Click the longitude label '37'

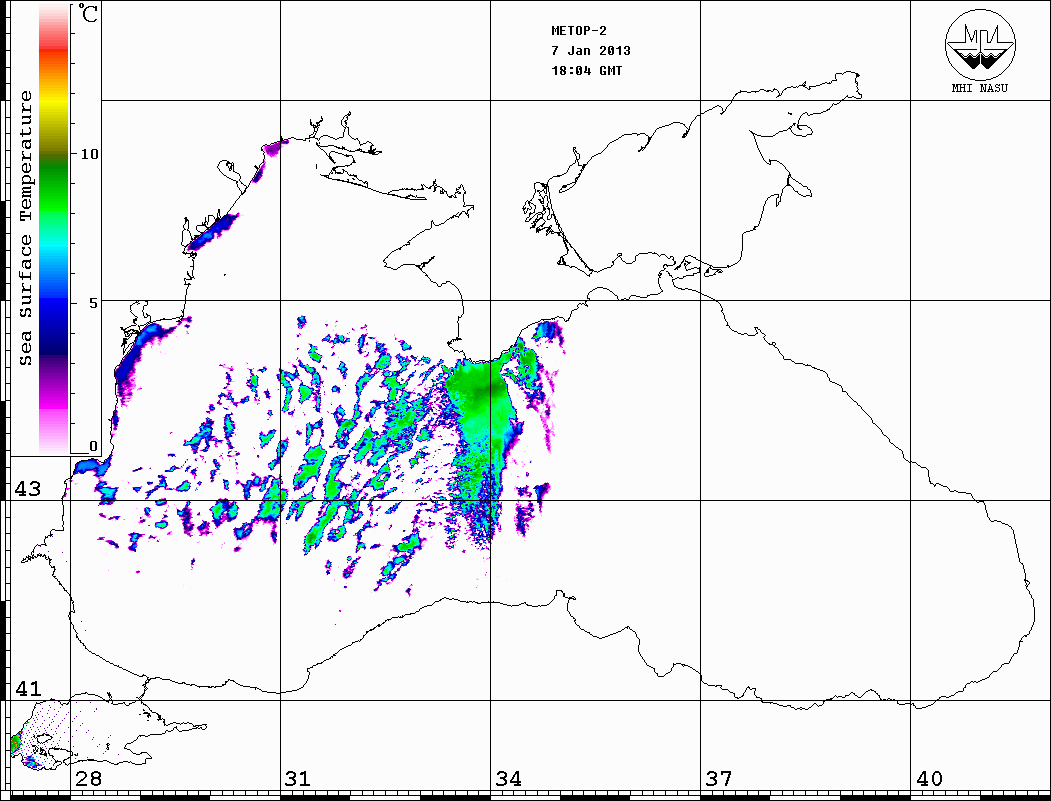pos(719,779)
